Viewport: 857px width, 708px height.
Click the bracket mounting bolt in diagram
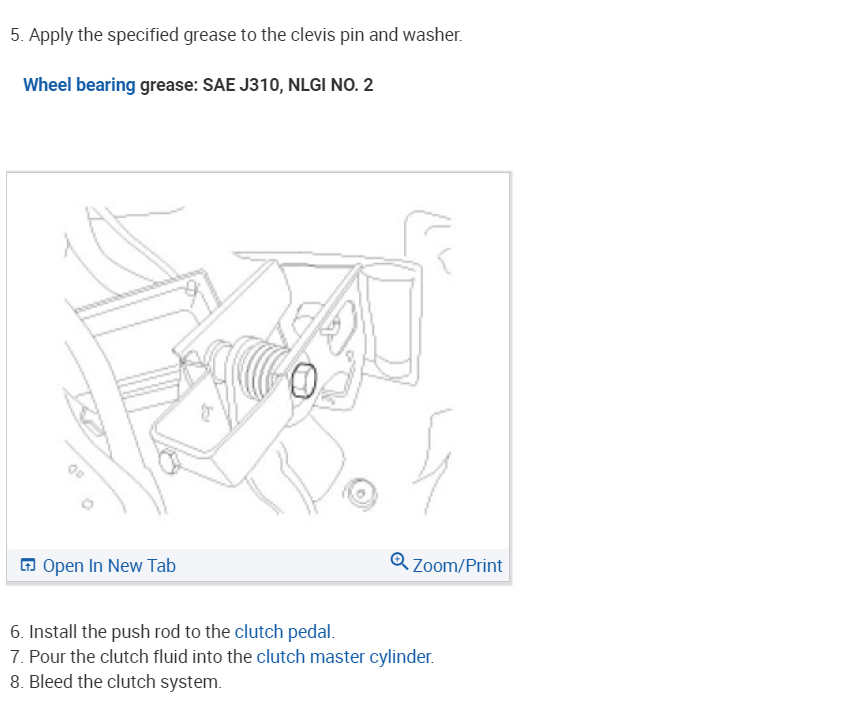(x=169, y=462)
